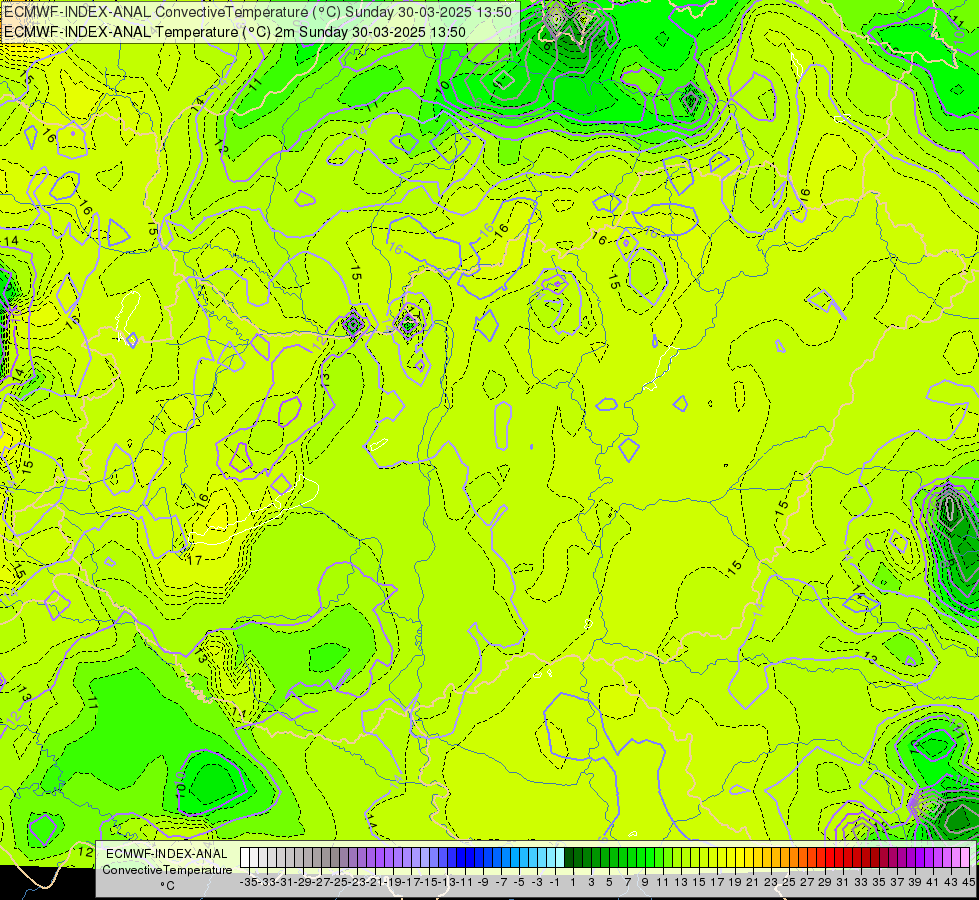
Task: Click the -35 legend scale value
Action: click(249, 883)
